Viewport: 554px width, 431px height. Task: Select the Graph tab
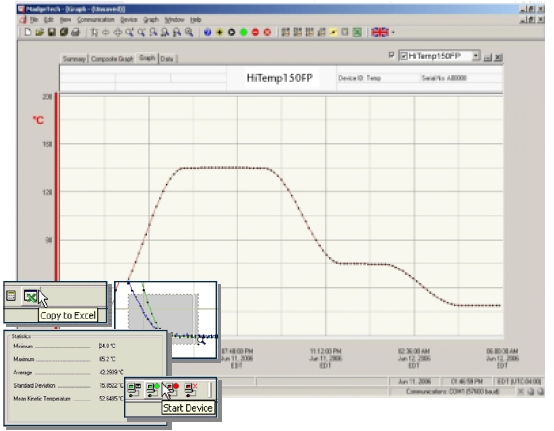pyautogui.click(x=147, y=58)
